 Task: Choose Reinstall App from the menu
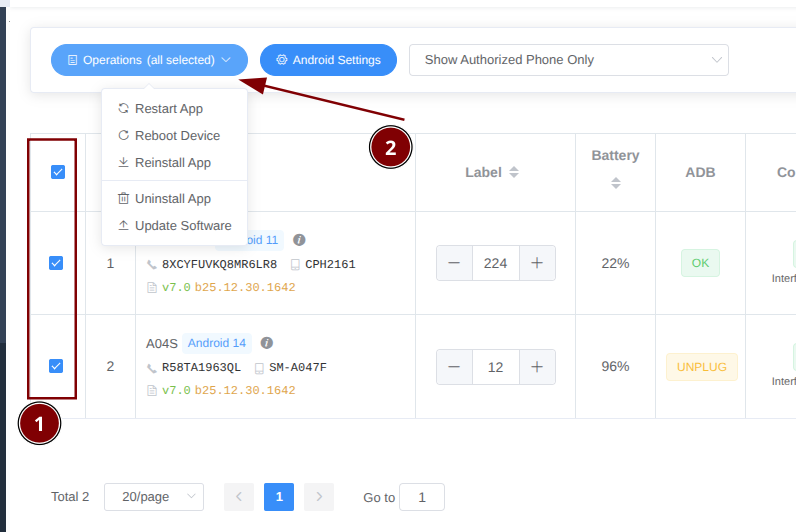(172, 162)
